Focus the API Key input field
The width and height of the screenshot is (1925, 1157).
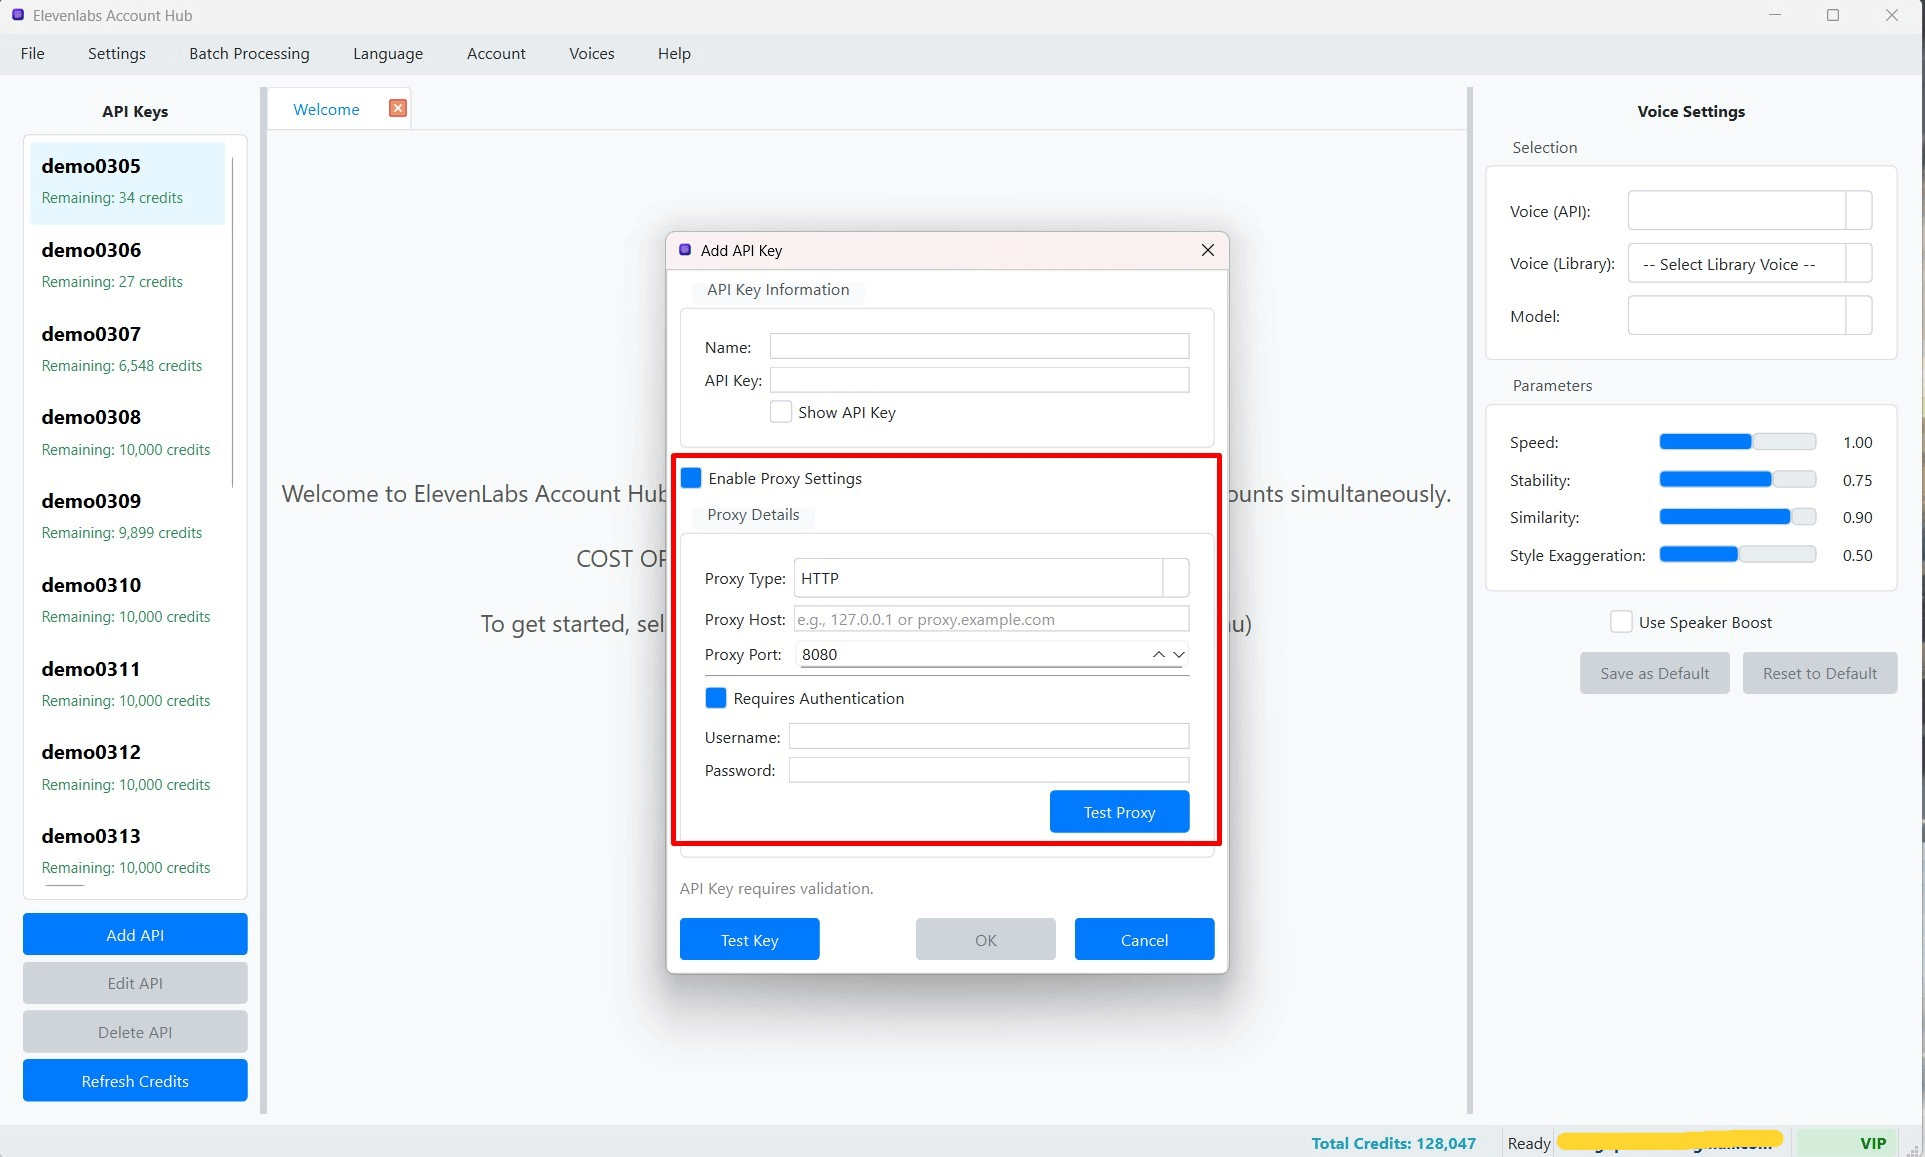979,380
